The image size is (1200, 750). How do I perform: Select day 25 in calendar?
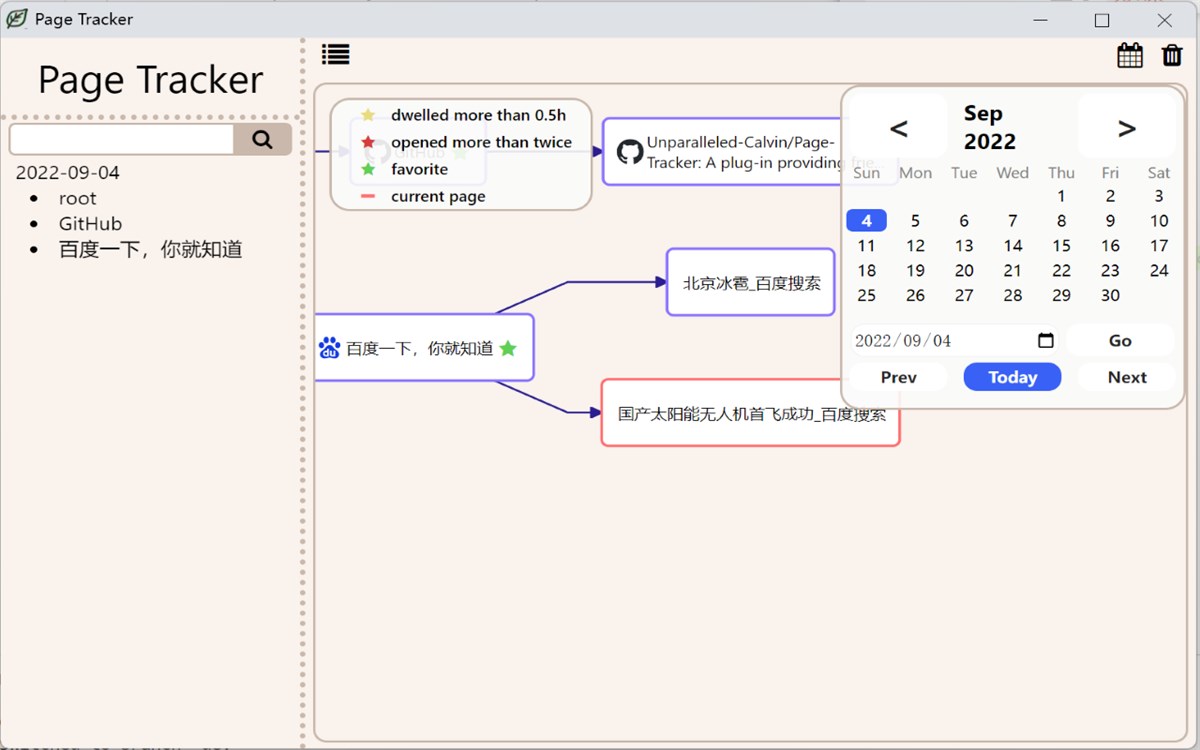tap(867, 296)
